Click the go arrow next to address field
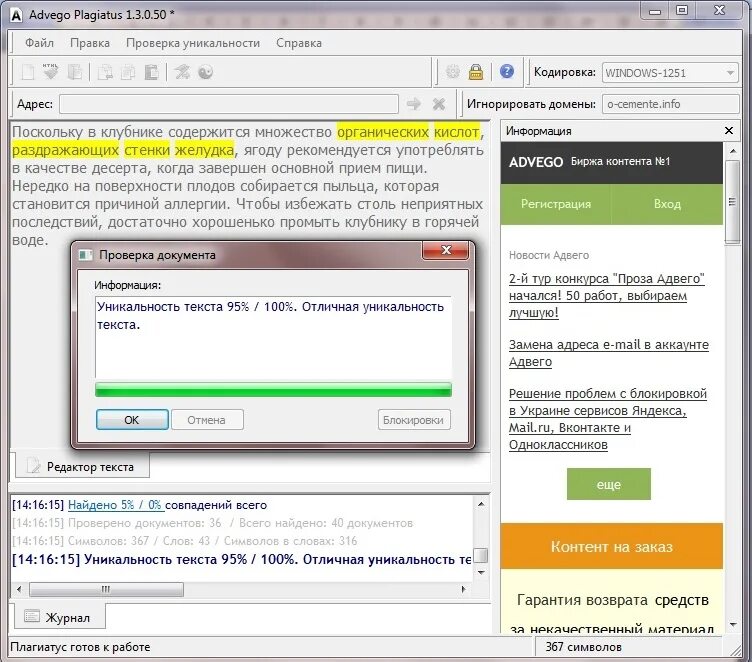 [413, 104]
